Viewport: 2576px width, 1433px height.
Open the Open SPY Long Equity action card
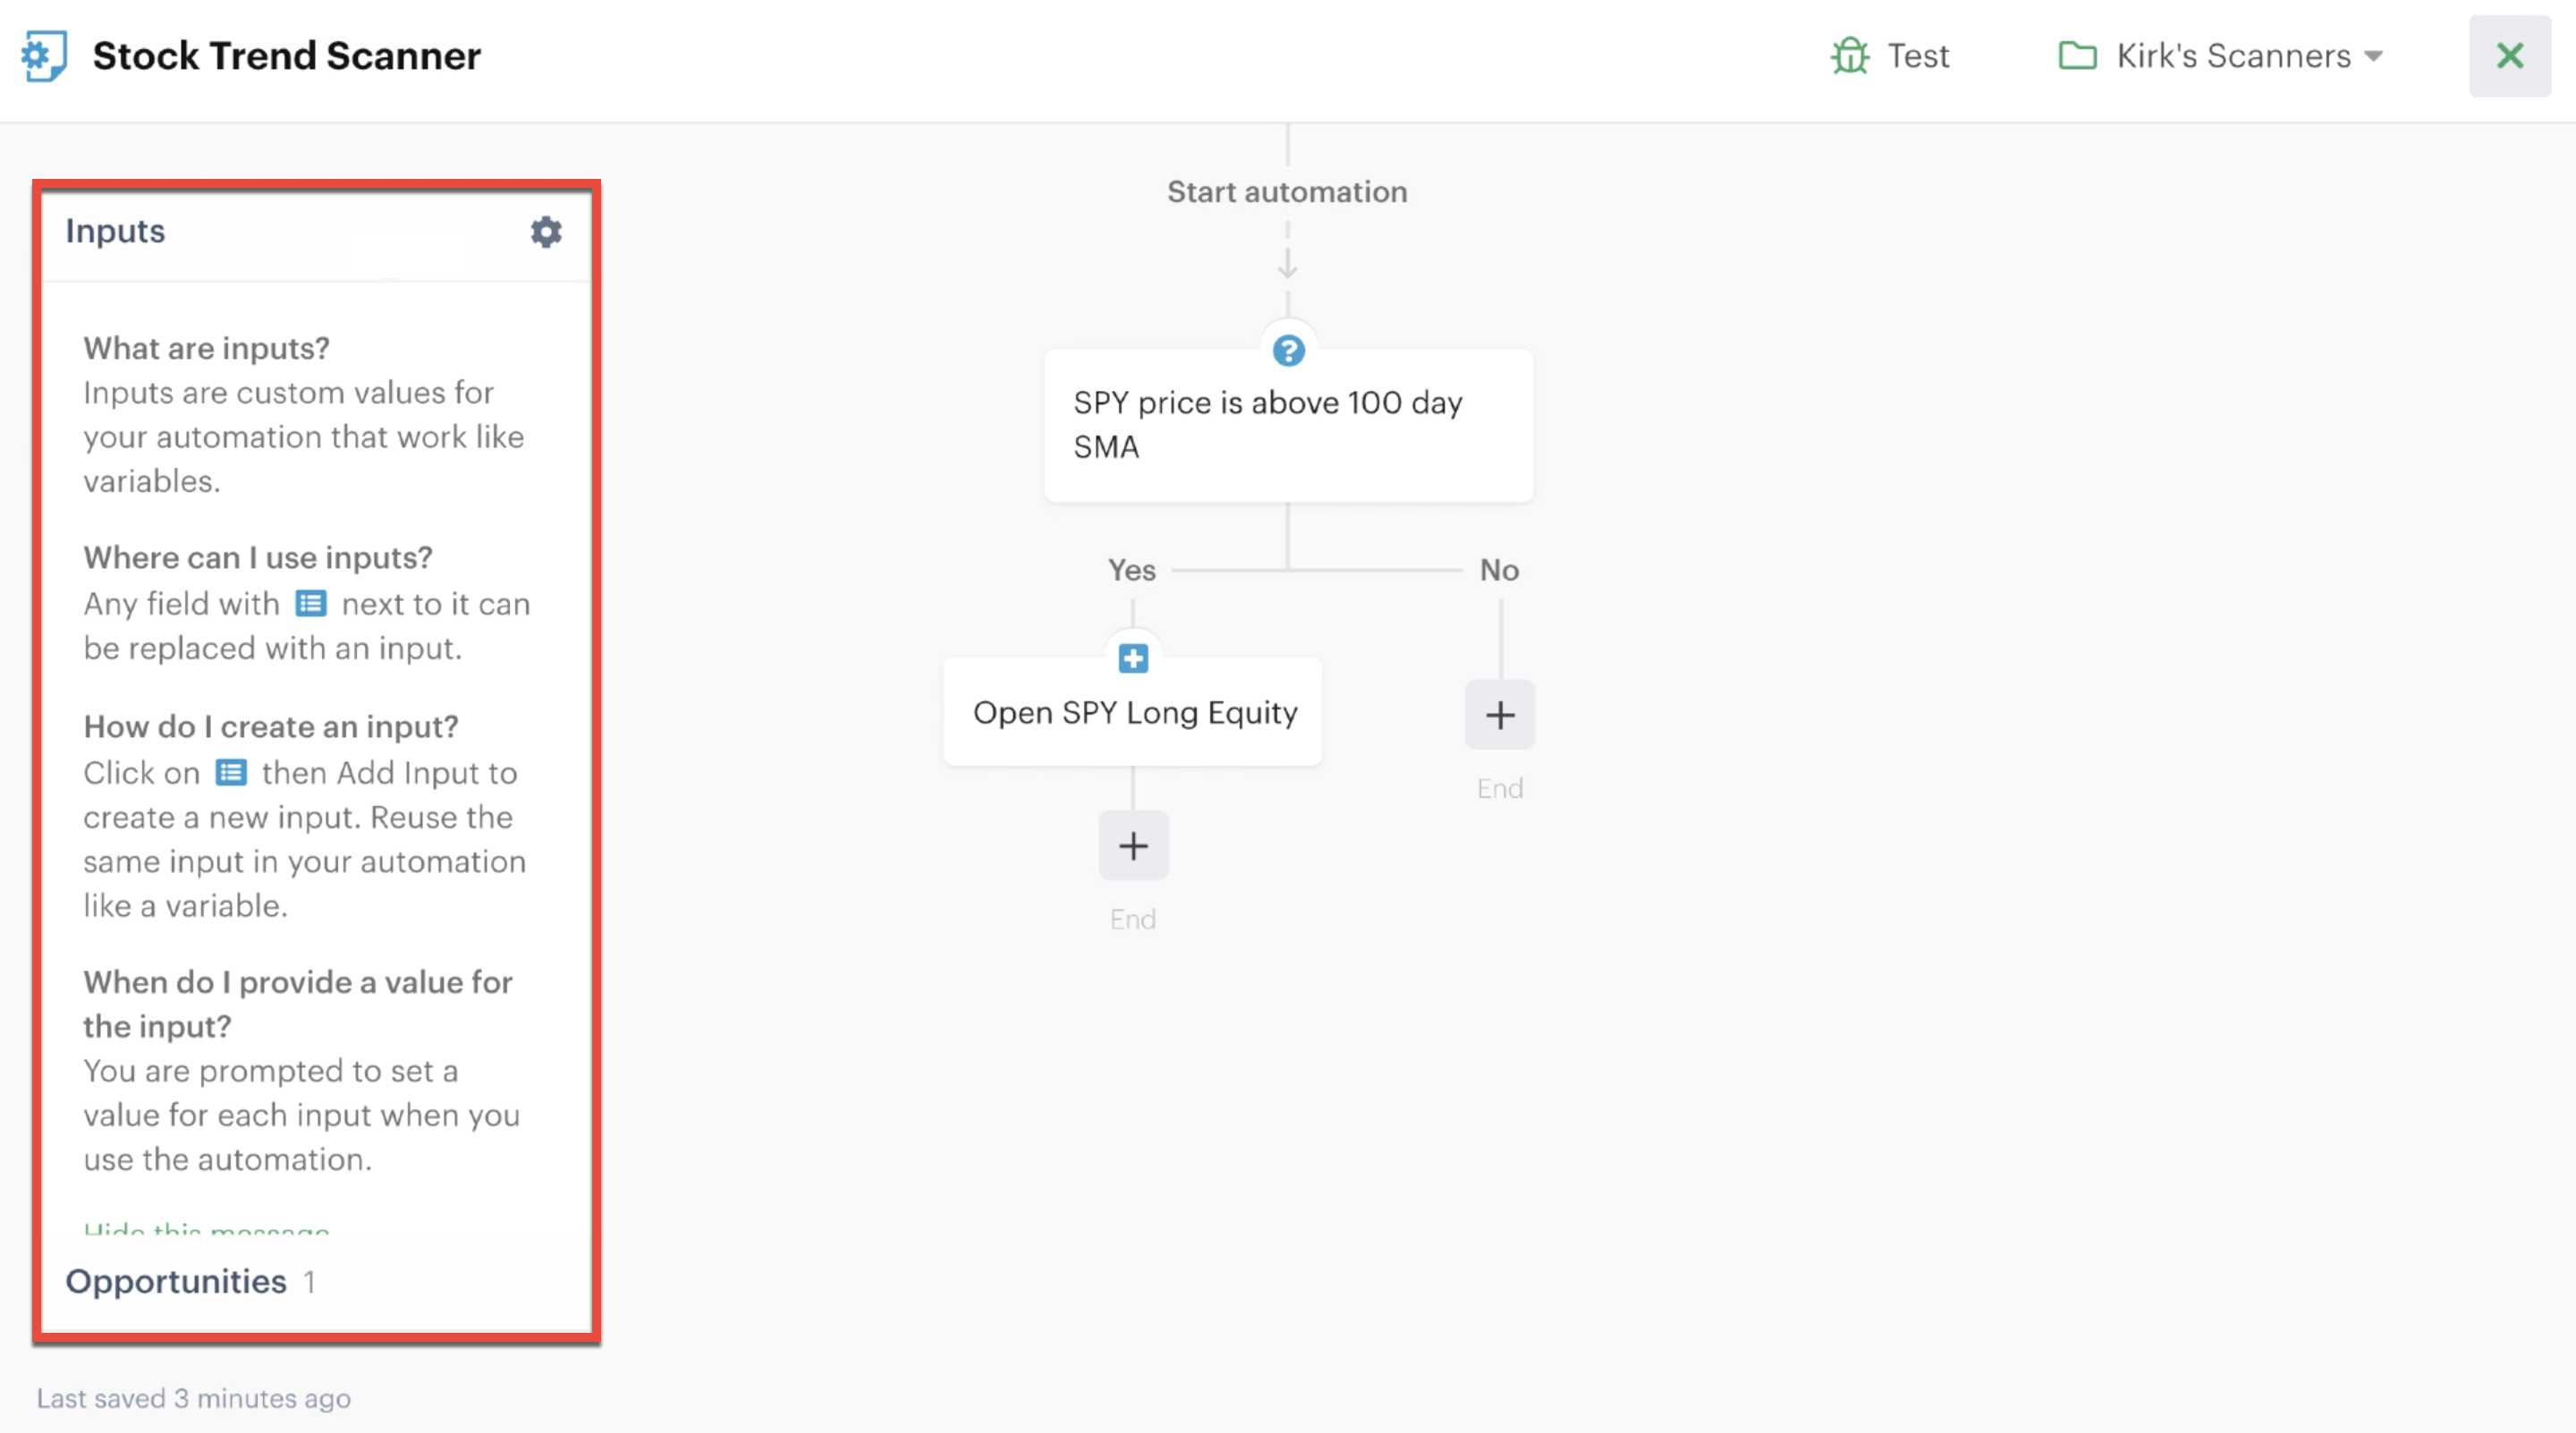pyautogui.click(x=1133, y=712)
